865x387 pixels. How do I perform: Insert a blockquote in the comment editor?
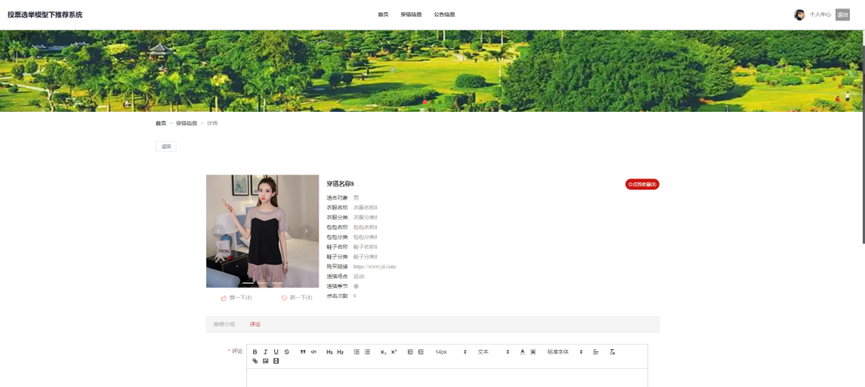(x=303, y=352)
